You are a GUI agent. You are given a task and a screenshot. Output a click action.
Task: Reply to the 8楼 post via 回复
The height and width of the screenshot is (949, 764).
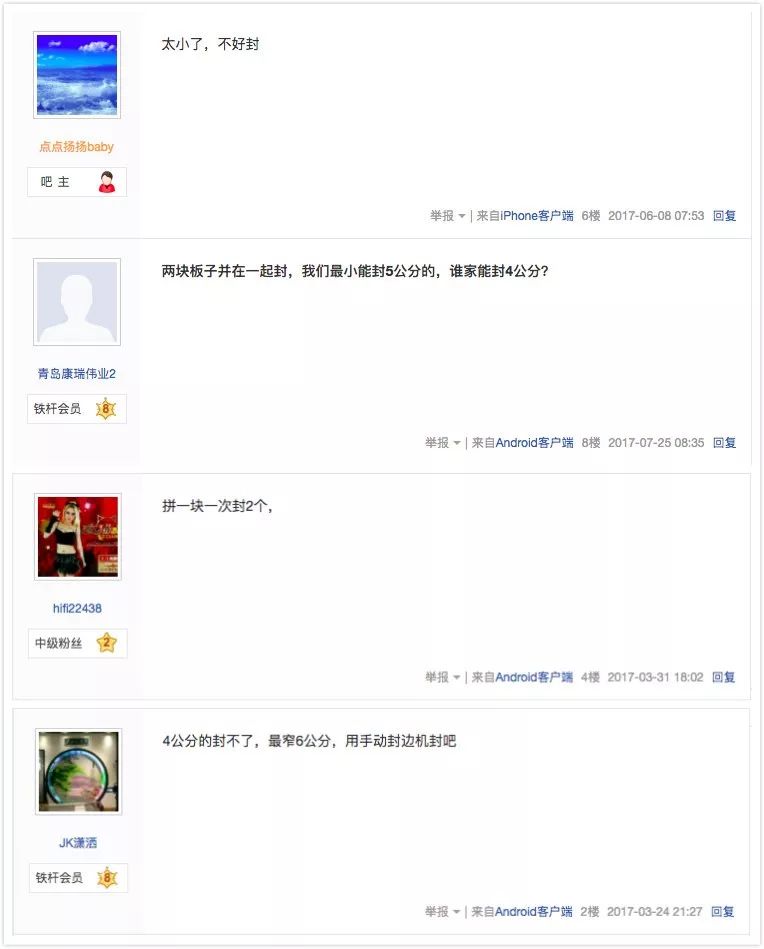[724, 442]
